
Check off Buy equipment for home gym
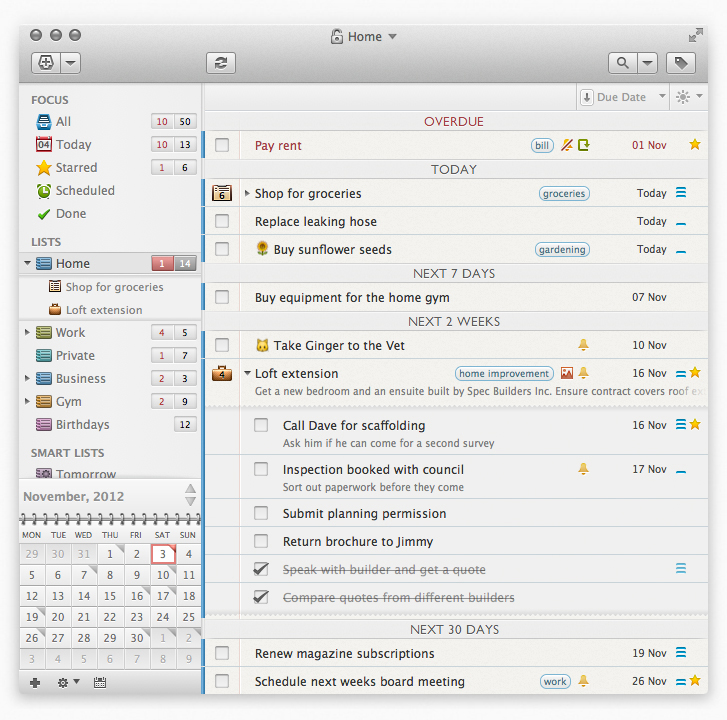[222, 297]
